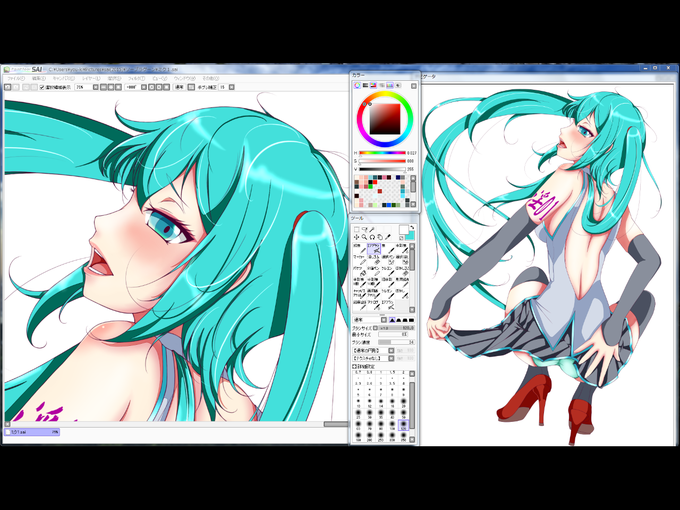Click the transparent color toggle under foreground swatch
This screenshot has height=510, width=680.
(401, 238)
